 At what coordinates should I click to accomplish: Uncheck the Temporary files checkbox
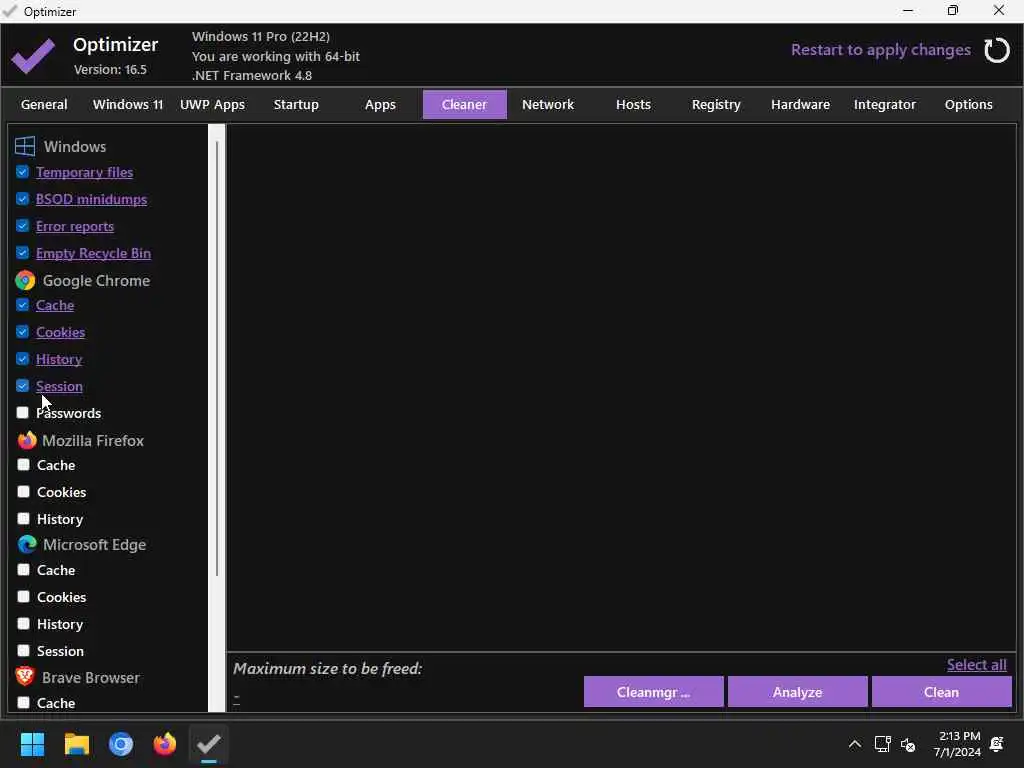pos(22,172)
